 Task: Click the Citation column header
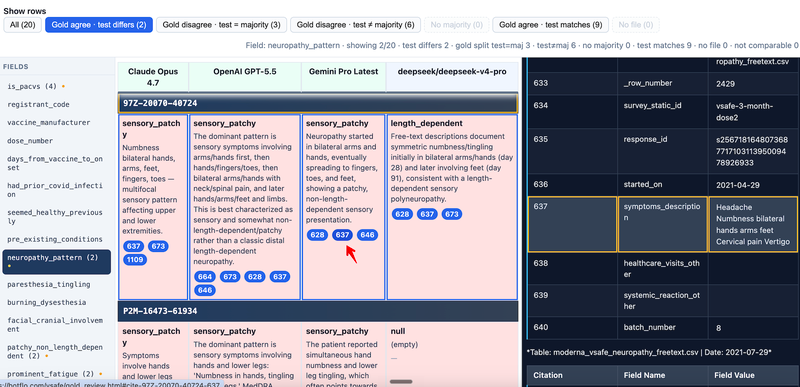point(572,375)
